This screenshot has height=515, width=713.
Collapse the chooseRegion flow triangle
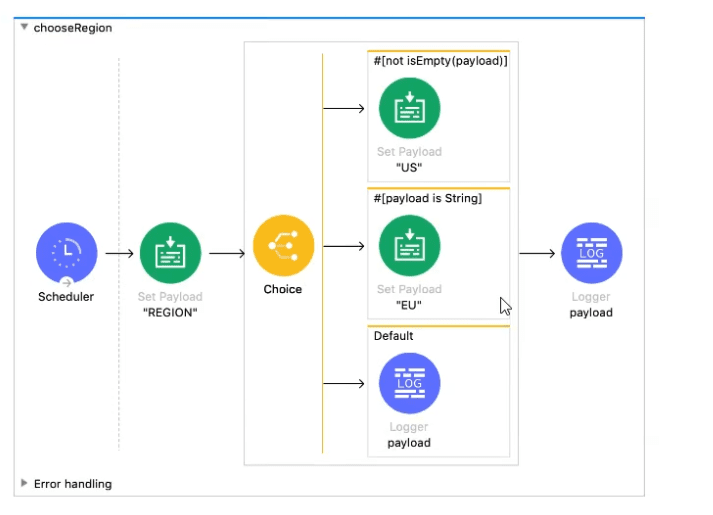[x=24, y=28]
